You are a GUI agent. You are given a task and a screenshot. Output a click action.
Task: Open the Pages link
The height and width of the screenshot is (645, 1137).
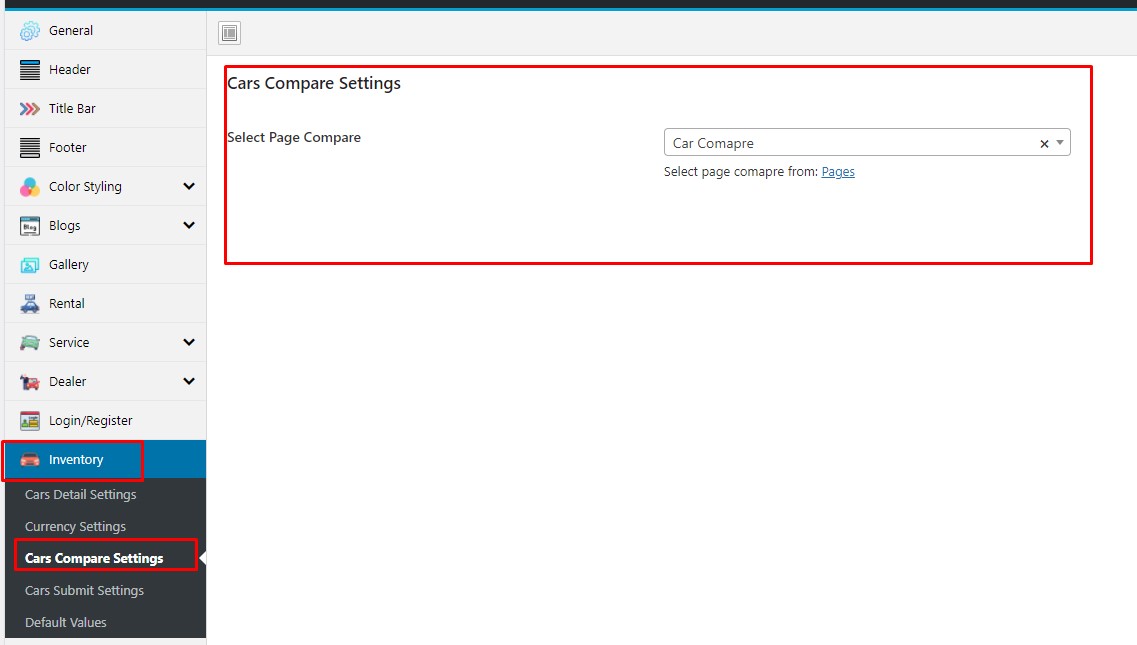(838, 172)
